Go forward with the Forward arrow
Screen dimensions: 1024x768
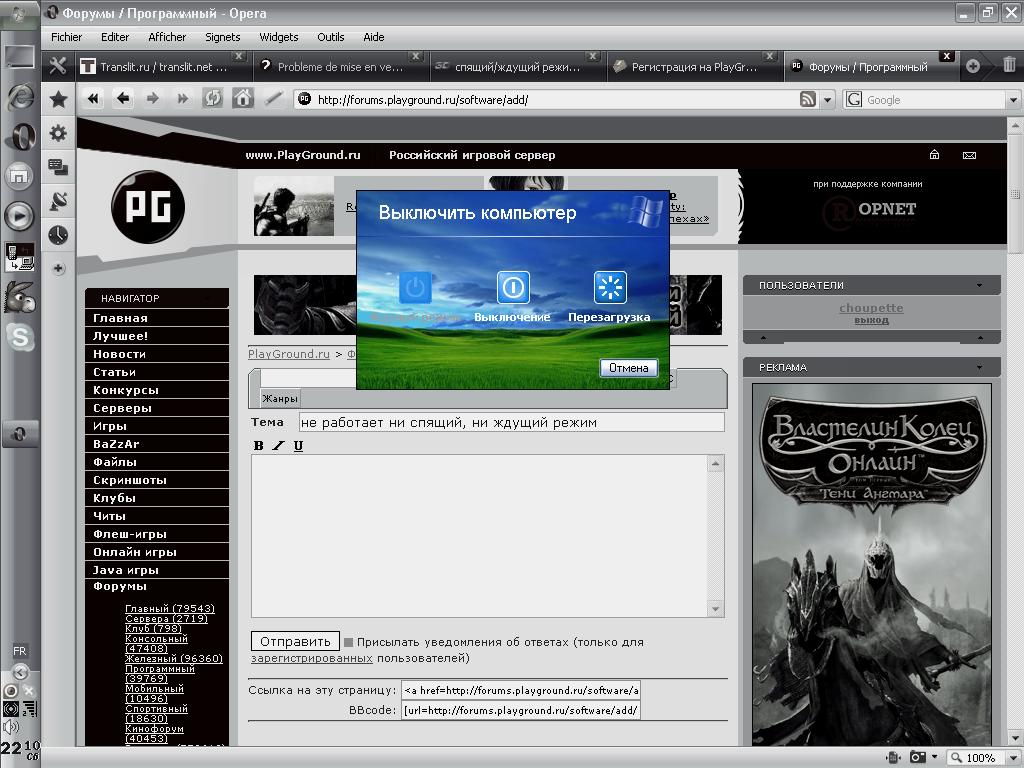tap(153, 99)
